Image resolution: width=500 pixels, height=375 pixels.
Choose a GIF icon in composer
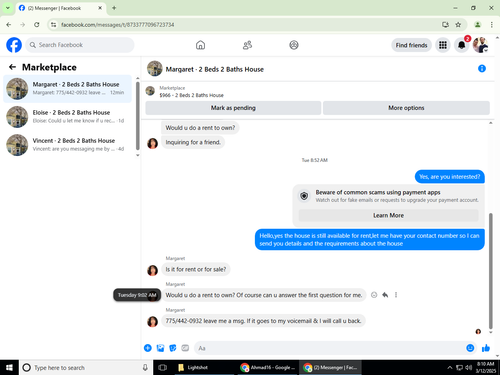click(185, 348)
